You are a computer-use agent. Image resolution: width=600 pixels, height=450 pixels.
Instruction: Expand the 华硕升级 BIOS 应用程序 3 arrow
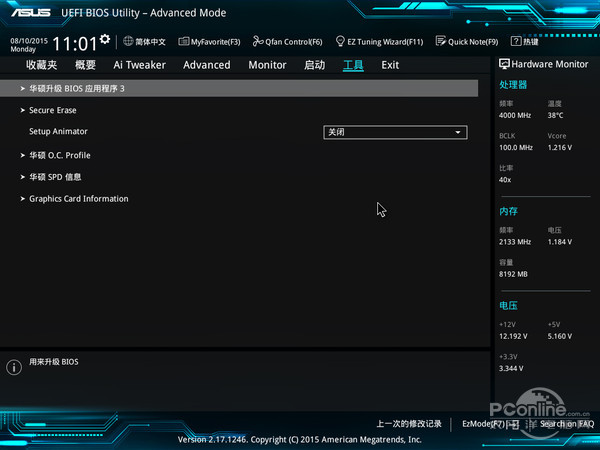pyautogui.click(x=23, y=88)
